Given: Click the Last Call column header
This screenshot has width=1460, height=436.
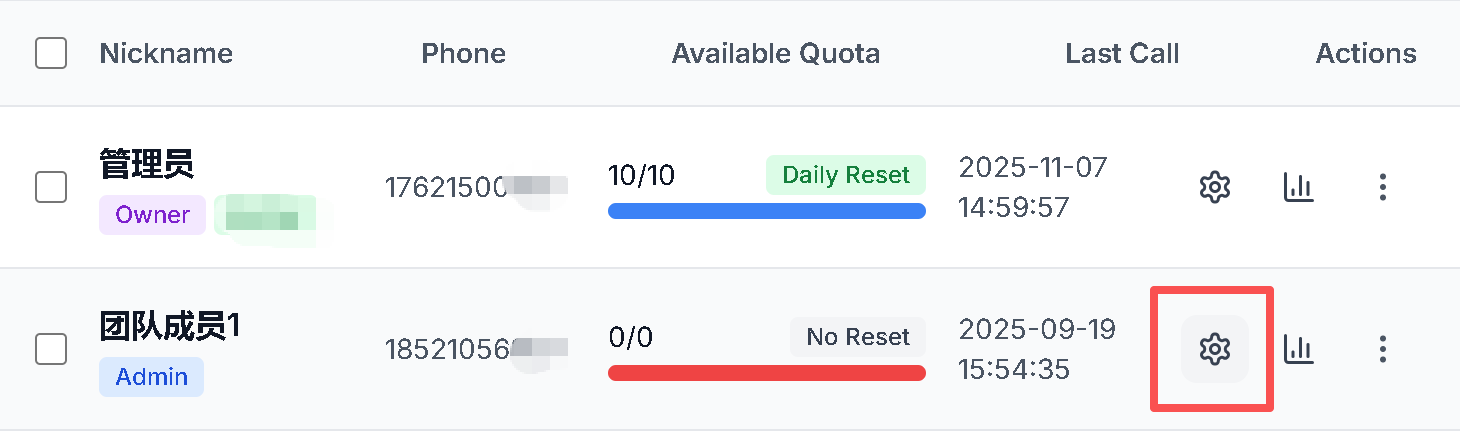Looking at the screenshot, I should pyautogui.click(x=1122, y=53).
